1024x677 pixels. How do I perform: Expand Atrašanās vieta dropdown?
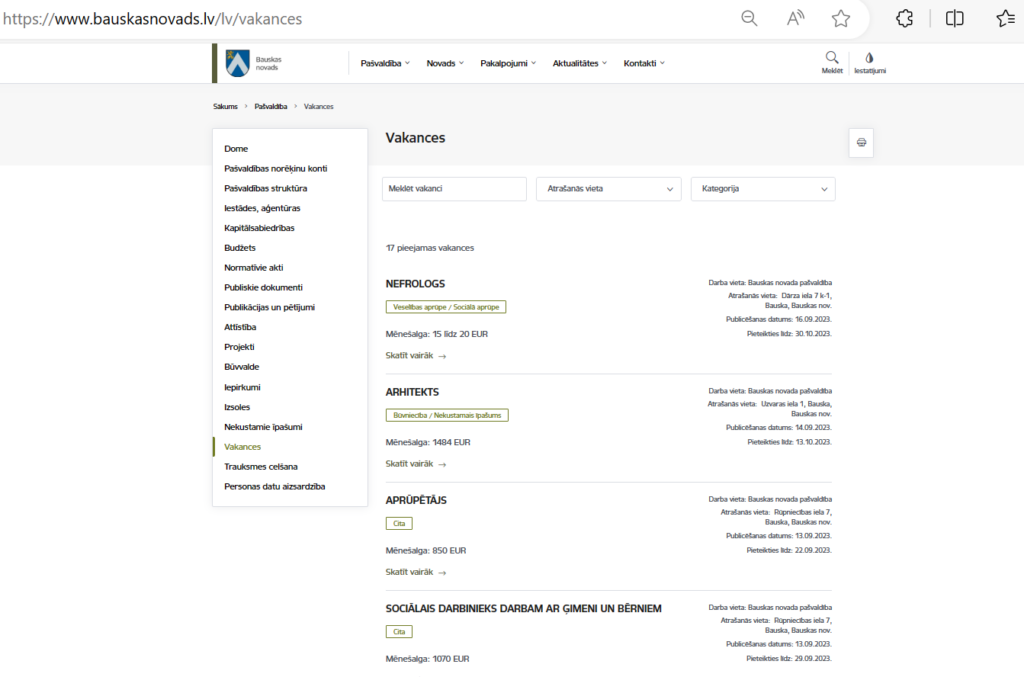coord(608,189)
